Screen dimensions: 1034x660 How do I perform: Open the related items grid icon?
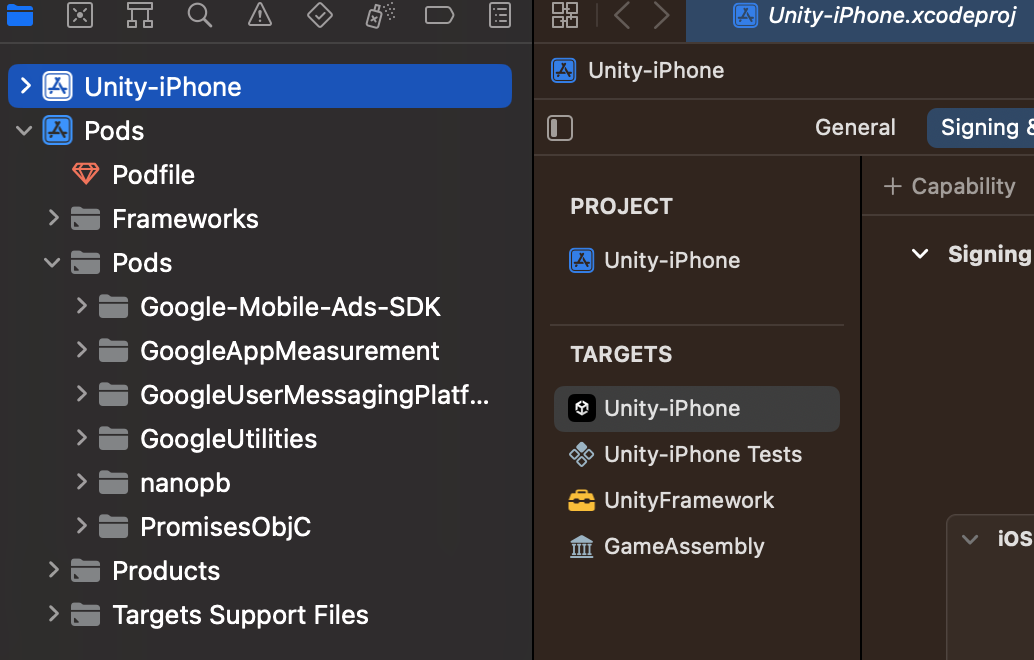[565, 15]
